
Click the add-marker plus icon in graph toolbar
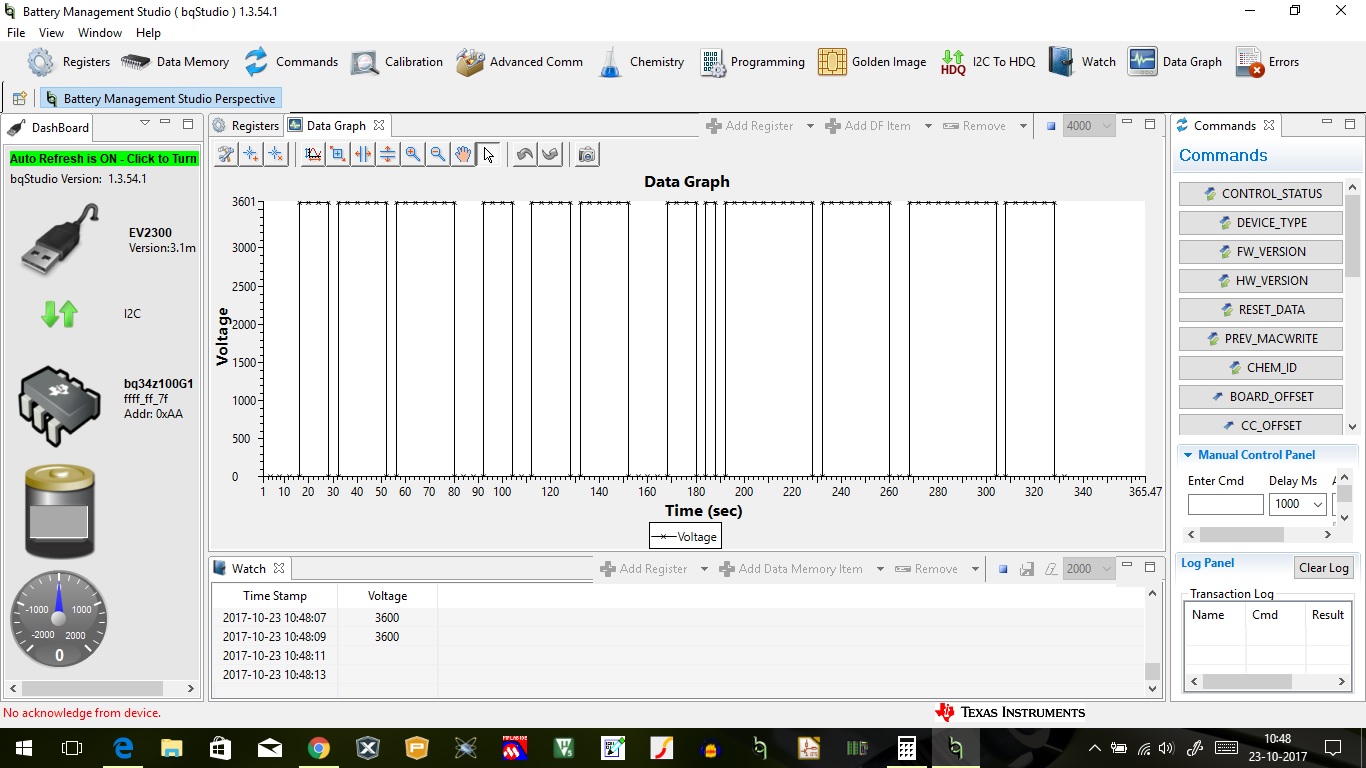pos(251,154)
